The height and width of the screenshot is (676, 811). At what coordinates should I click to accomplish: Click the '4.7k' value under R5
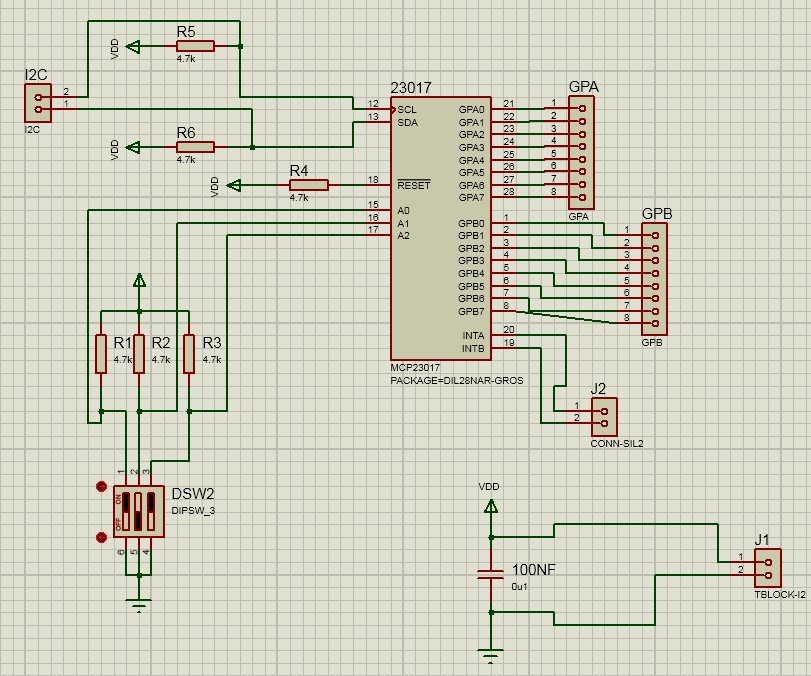coord(186,59)
